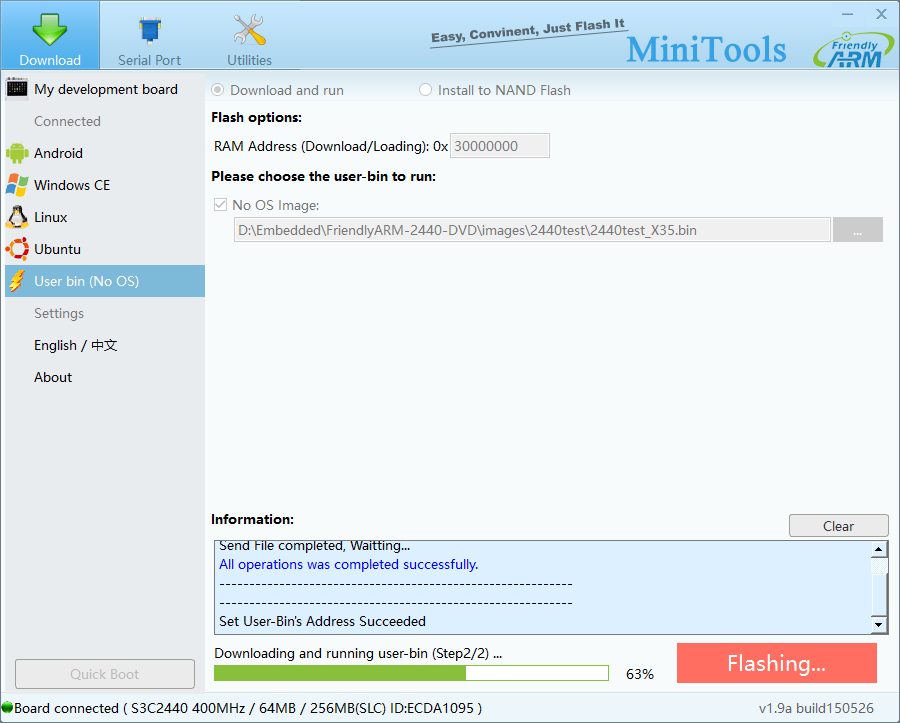The width and height of the screenshot is (900, 723).
Task: Click the green Download arrow icon
Action: [x=49, y=28]
